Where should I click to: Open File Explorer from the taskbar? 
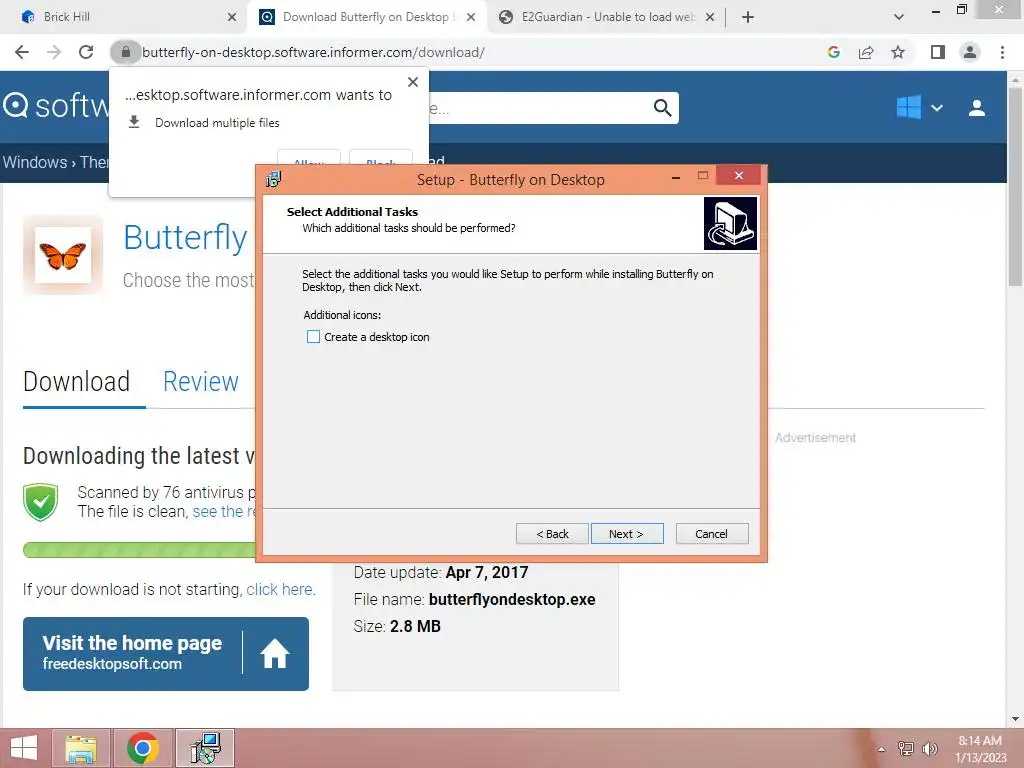click(80, 748)
